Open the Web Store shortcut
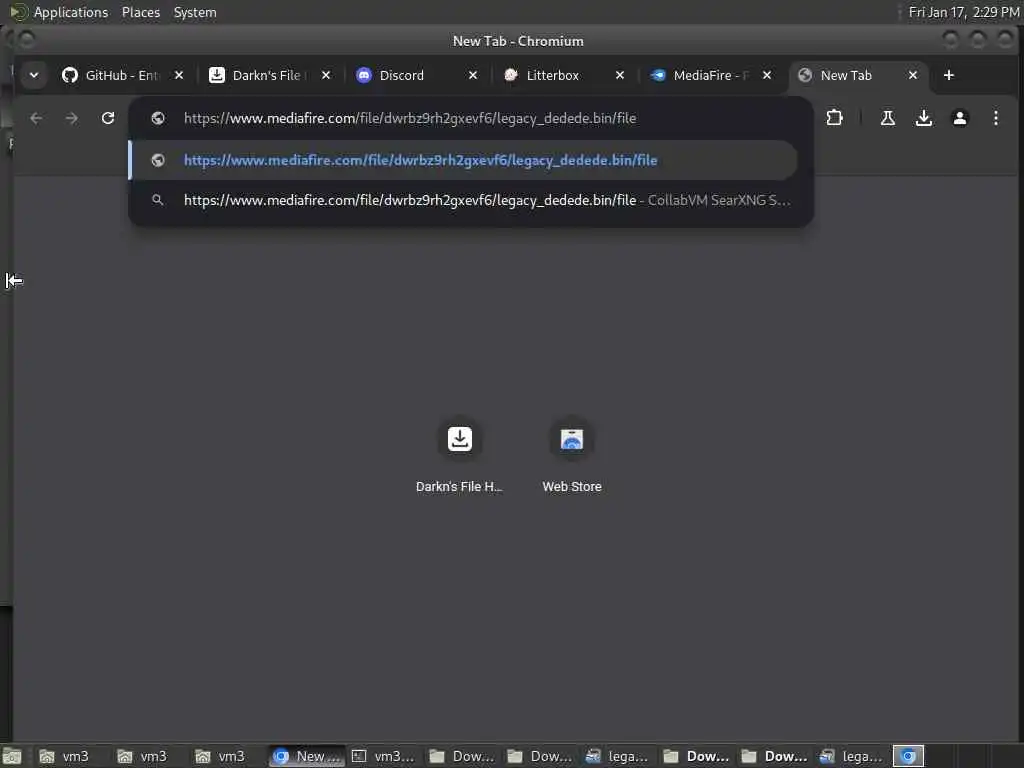The width and height of the screenshot is (1024, 768). 571,455
